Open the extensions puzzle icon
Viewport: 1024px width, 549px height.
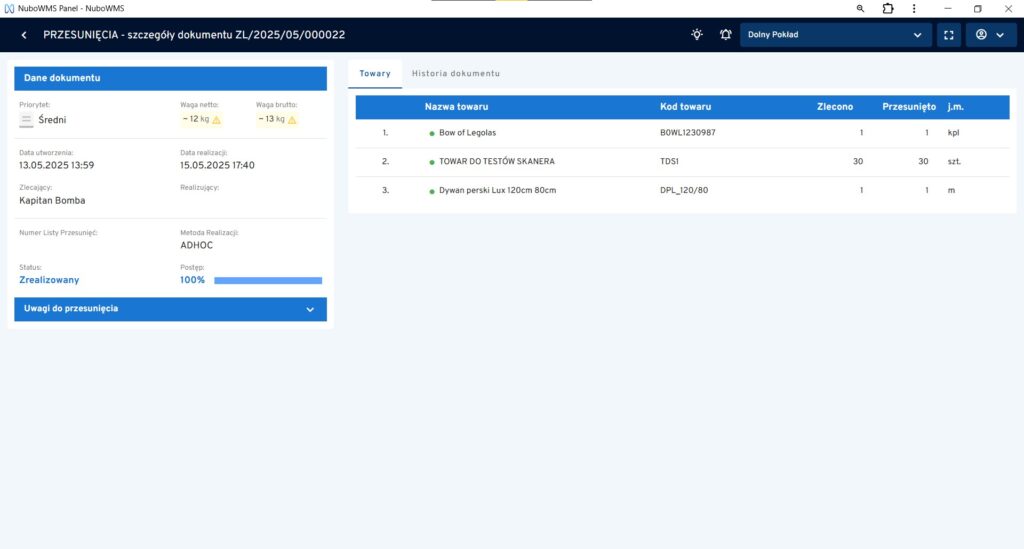(x=888, y=8)
